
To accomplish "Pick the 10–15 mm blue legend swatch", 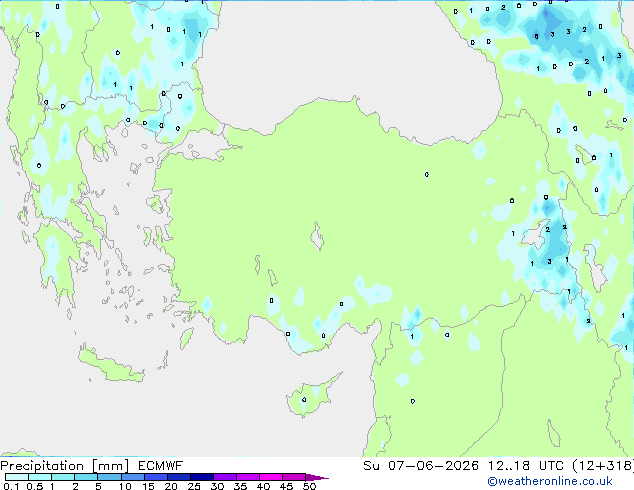I will [x=132, y=477].
